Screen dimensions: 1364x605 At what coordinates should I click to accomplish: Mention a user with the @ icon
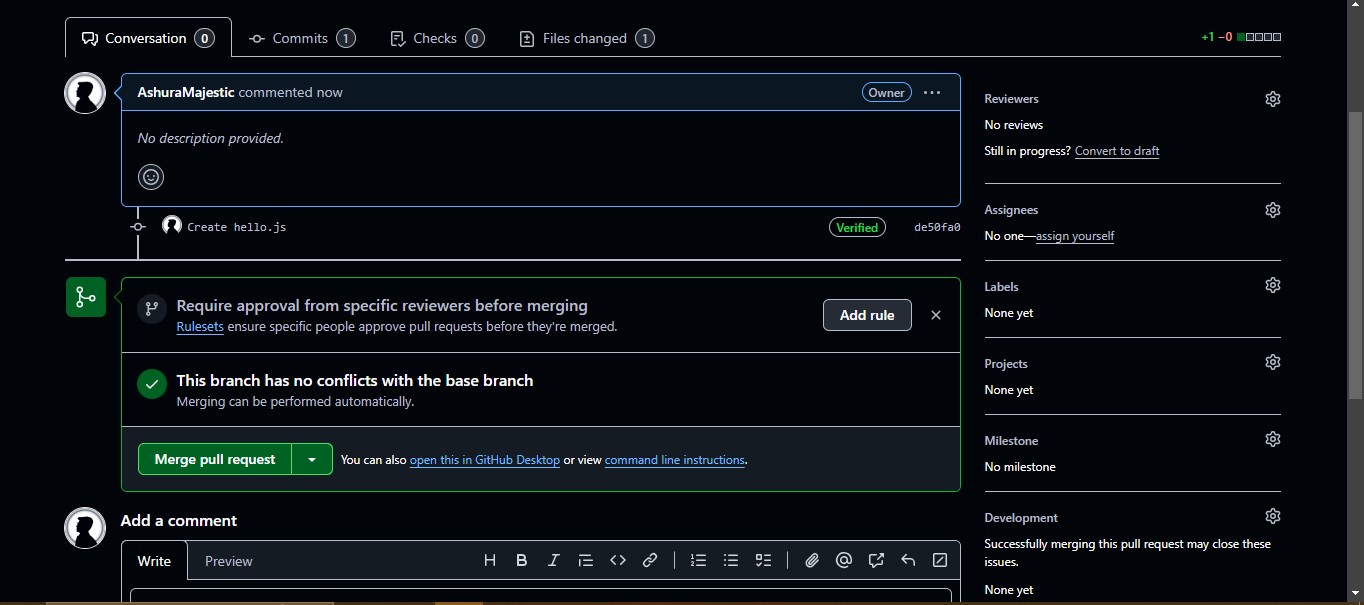pos(844,560)
